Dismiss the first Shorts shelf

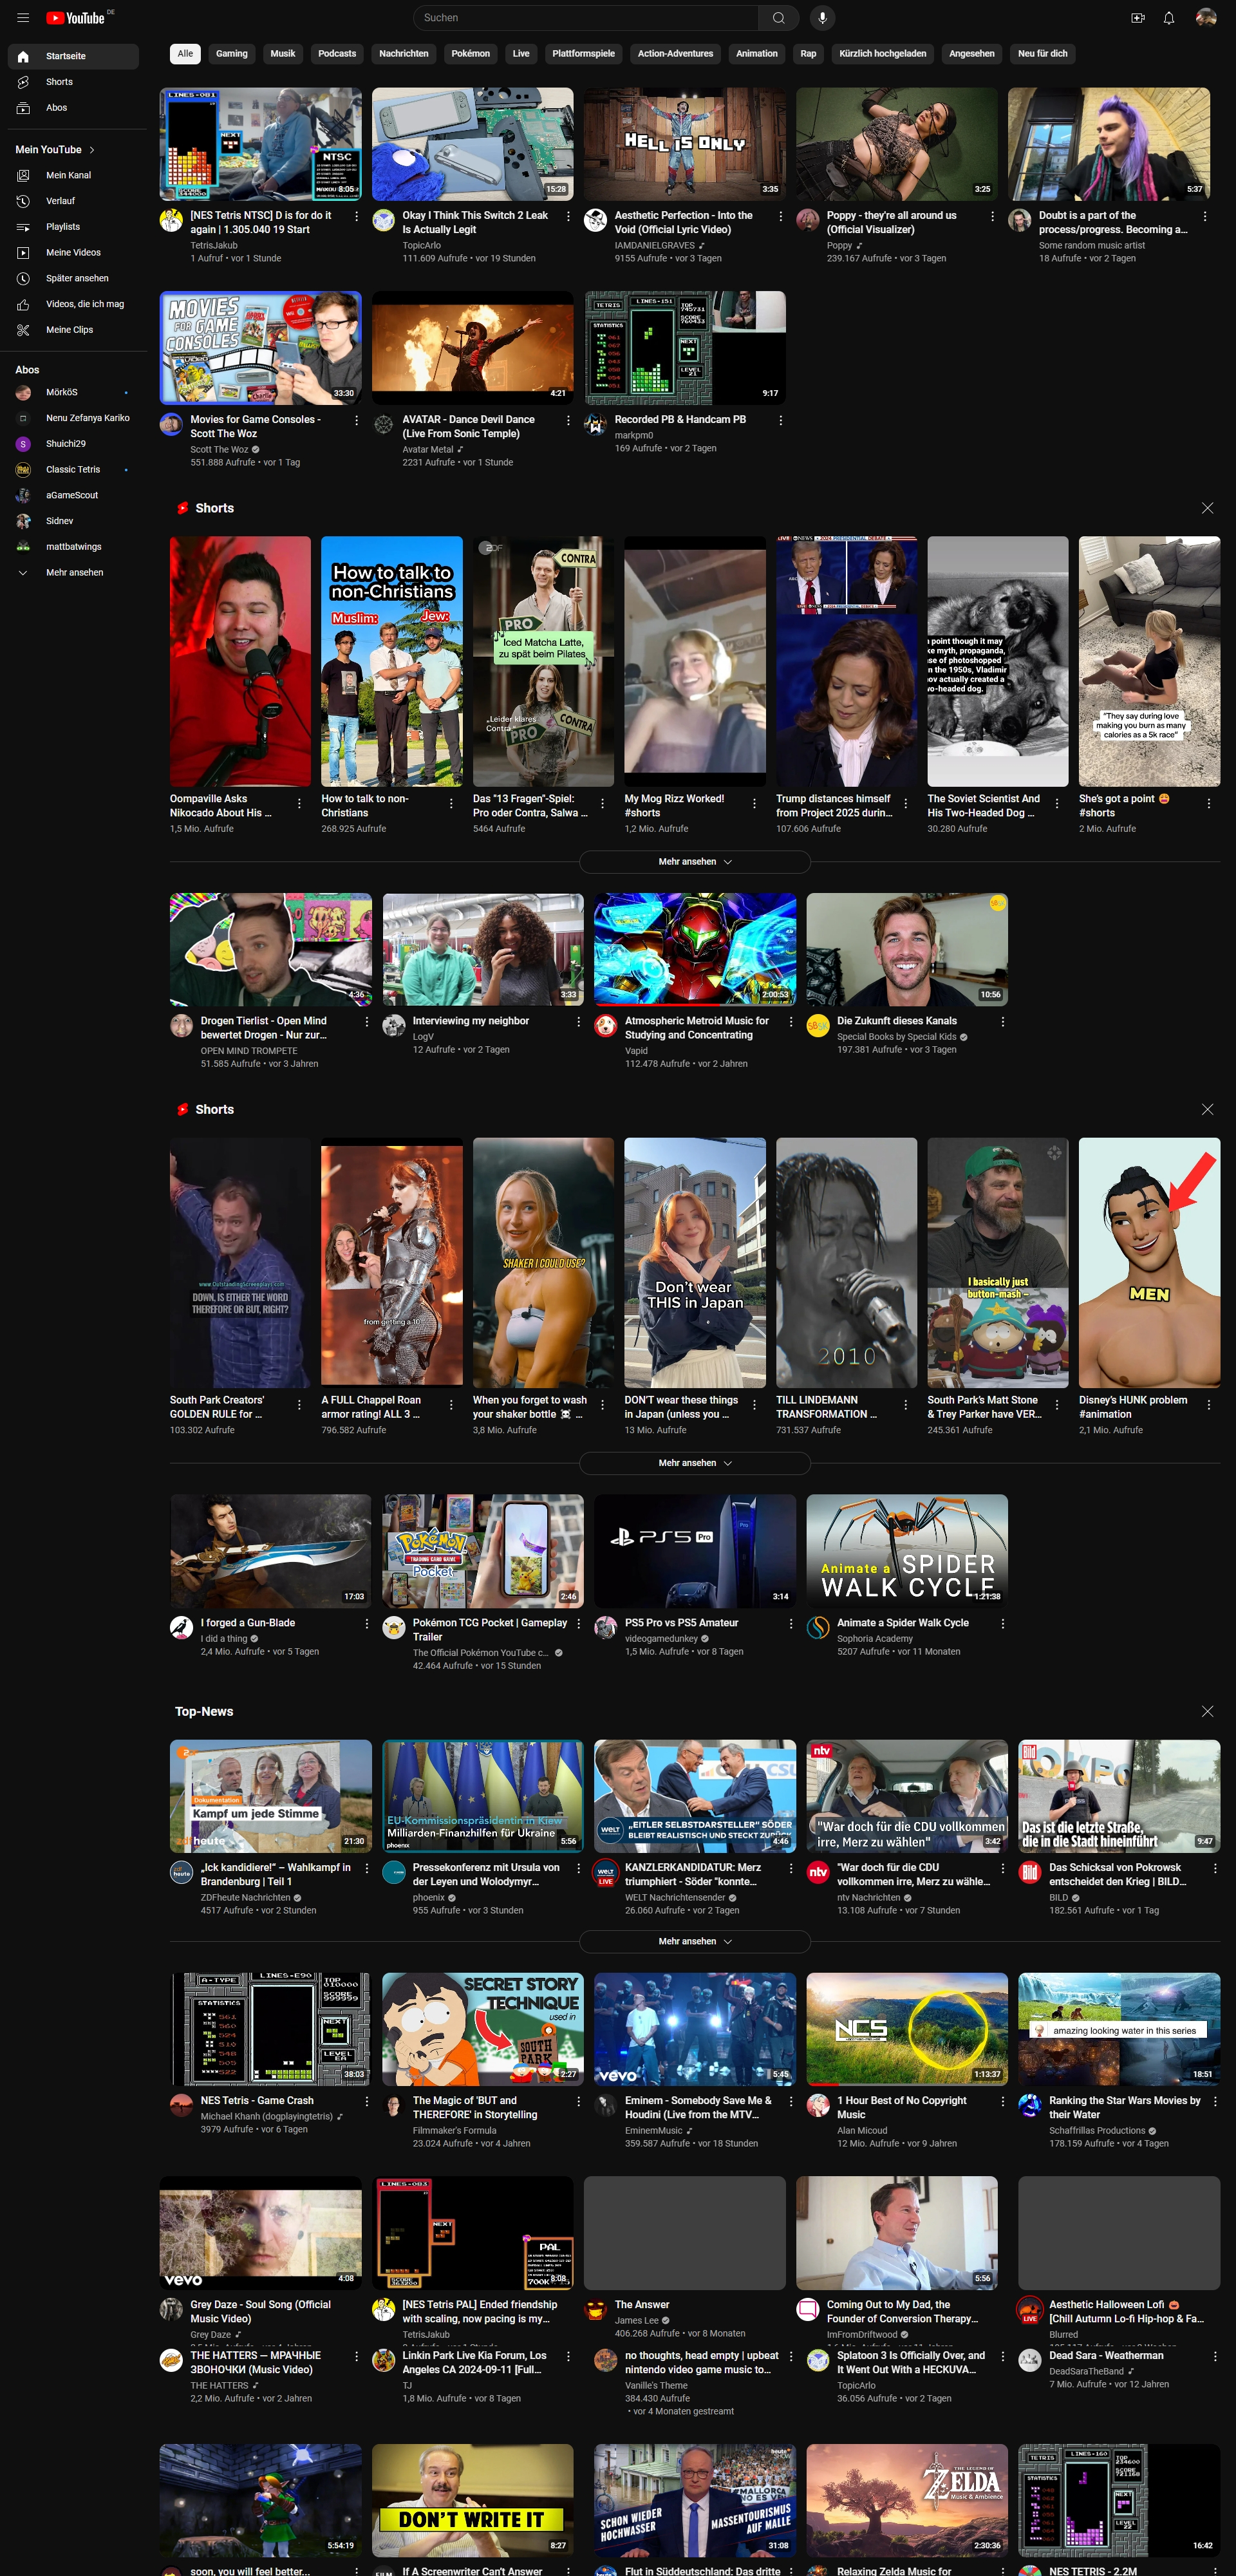coord(1207,508)
